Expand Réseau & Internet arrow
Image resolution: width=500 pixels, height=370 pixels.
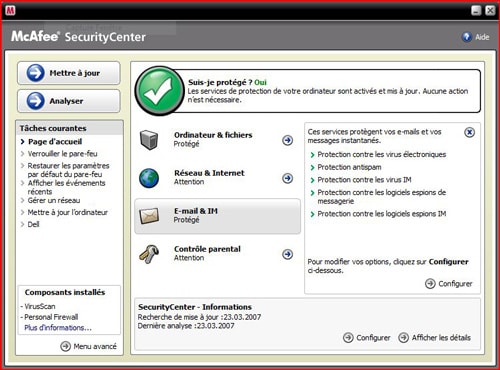click(x=287, y=178)
